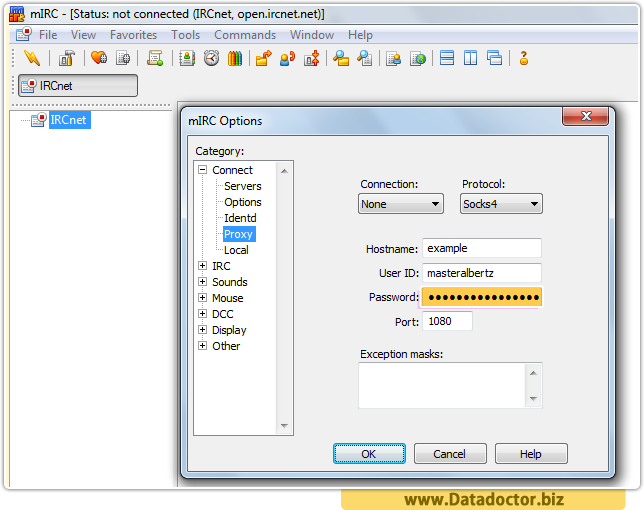Select Identd in the category tree
The height and width of the screenshot is (510, 644).
(x=240, y=218)
